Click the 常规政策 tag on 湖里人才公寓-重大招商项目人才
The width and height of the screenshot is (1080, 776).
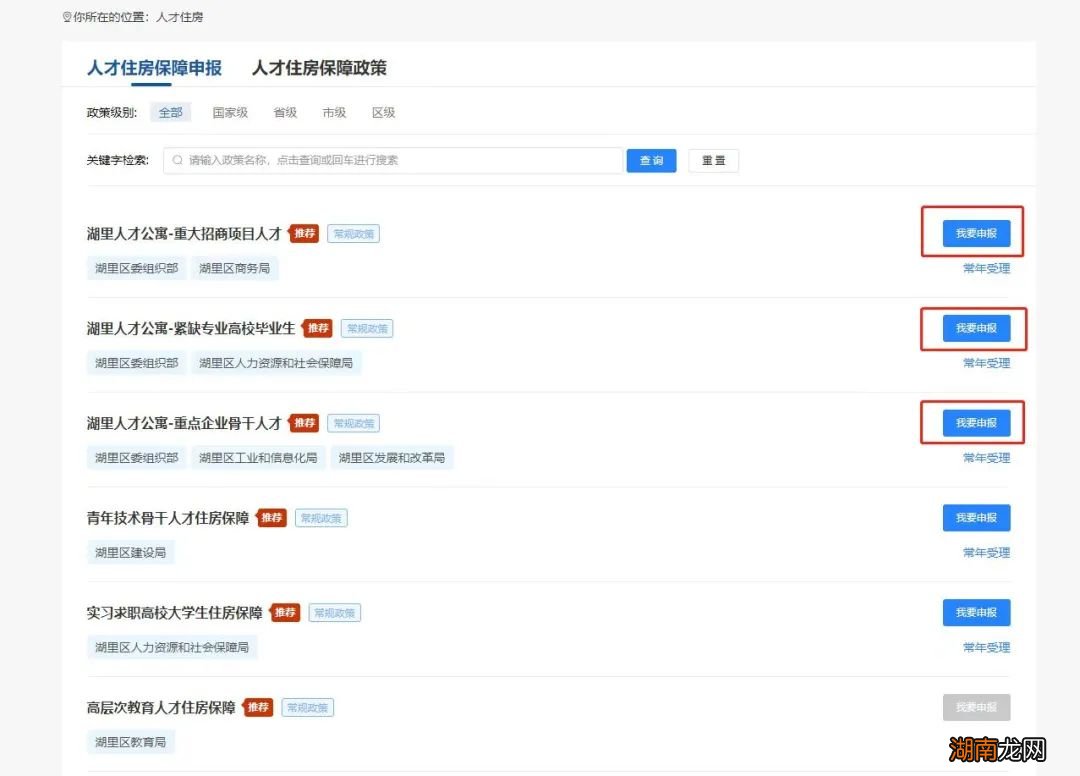click(x=353, y=233)
